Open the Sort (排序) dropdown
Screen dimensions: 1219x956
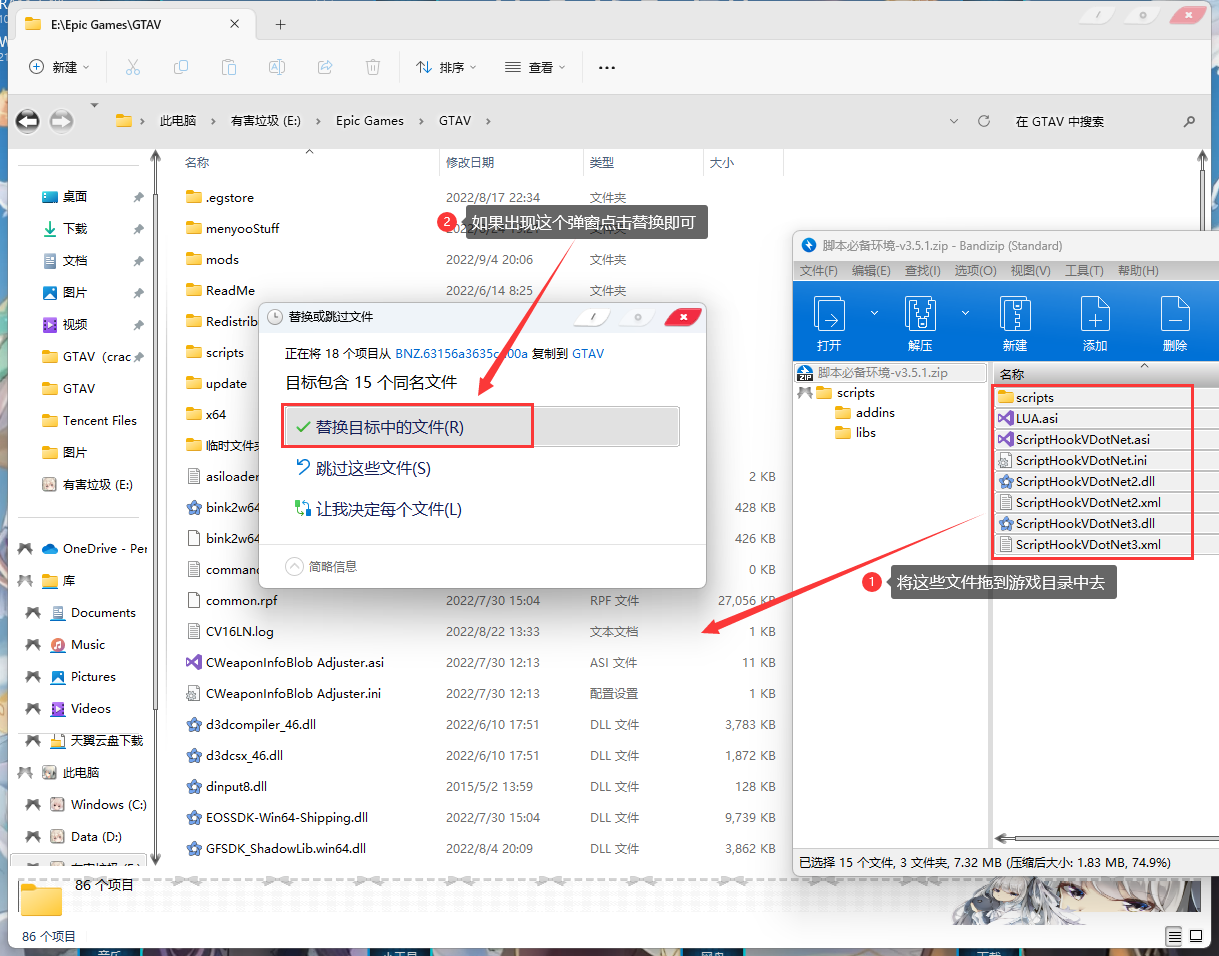(x=446, y=67)
